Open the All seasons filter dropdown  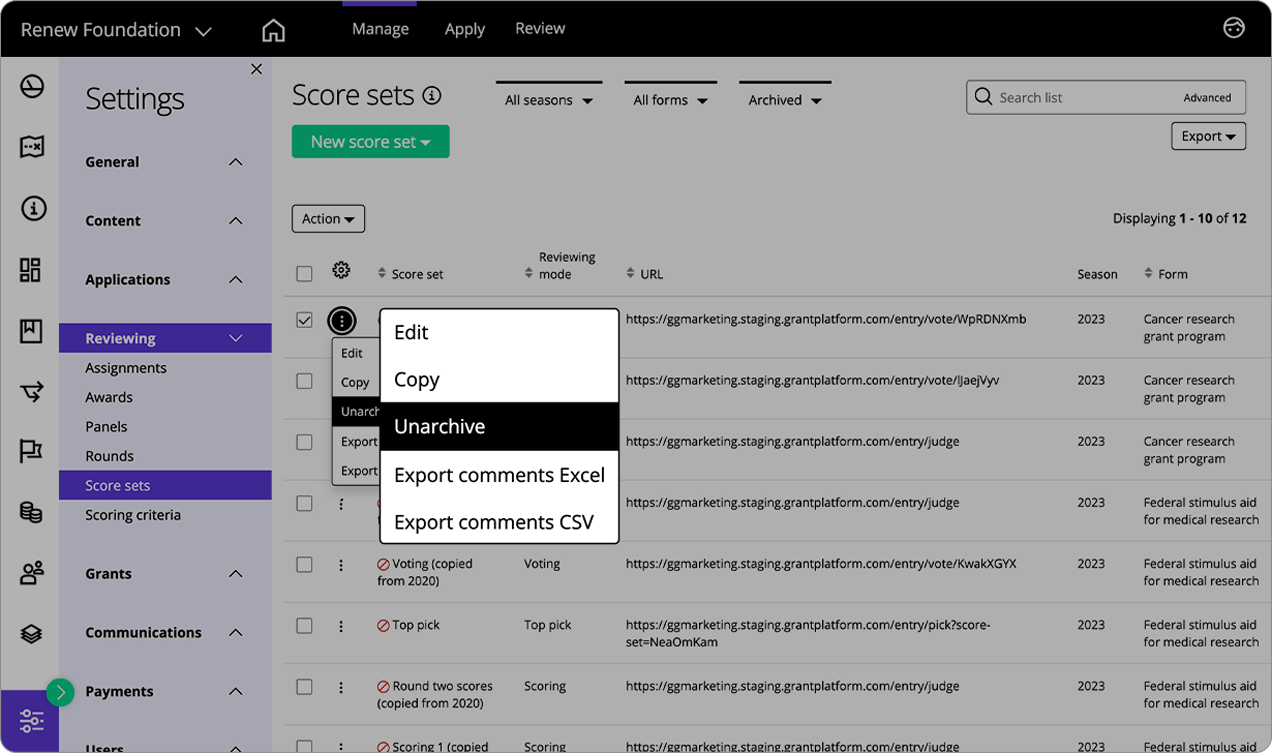coord(548,100)
